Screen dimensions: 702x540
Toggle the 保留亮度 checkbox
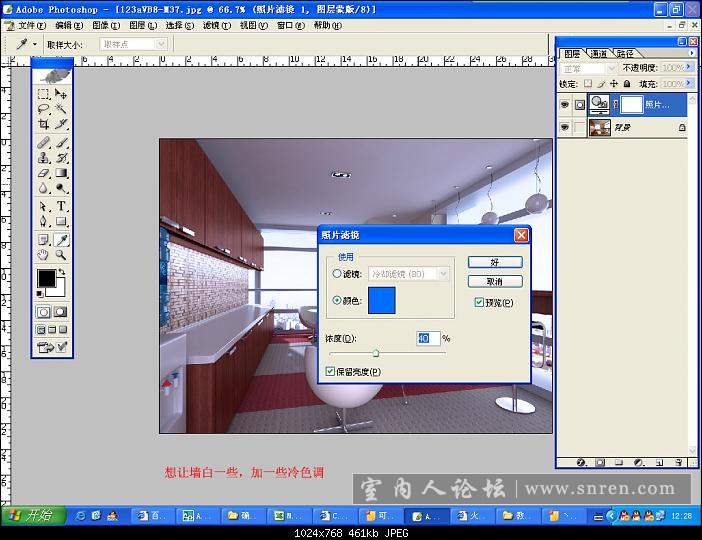(332, 371)
